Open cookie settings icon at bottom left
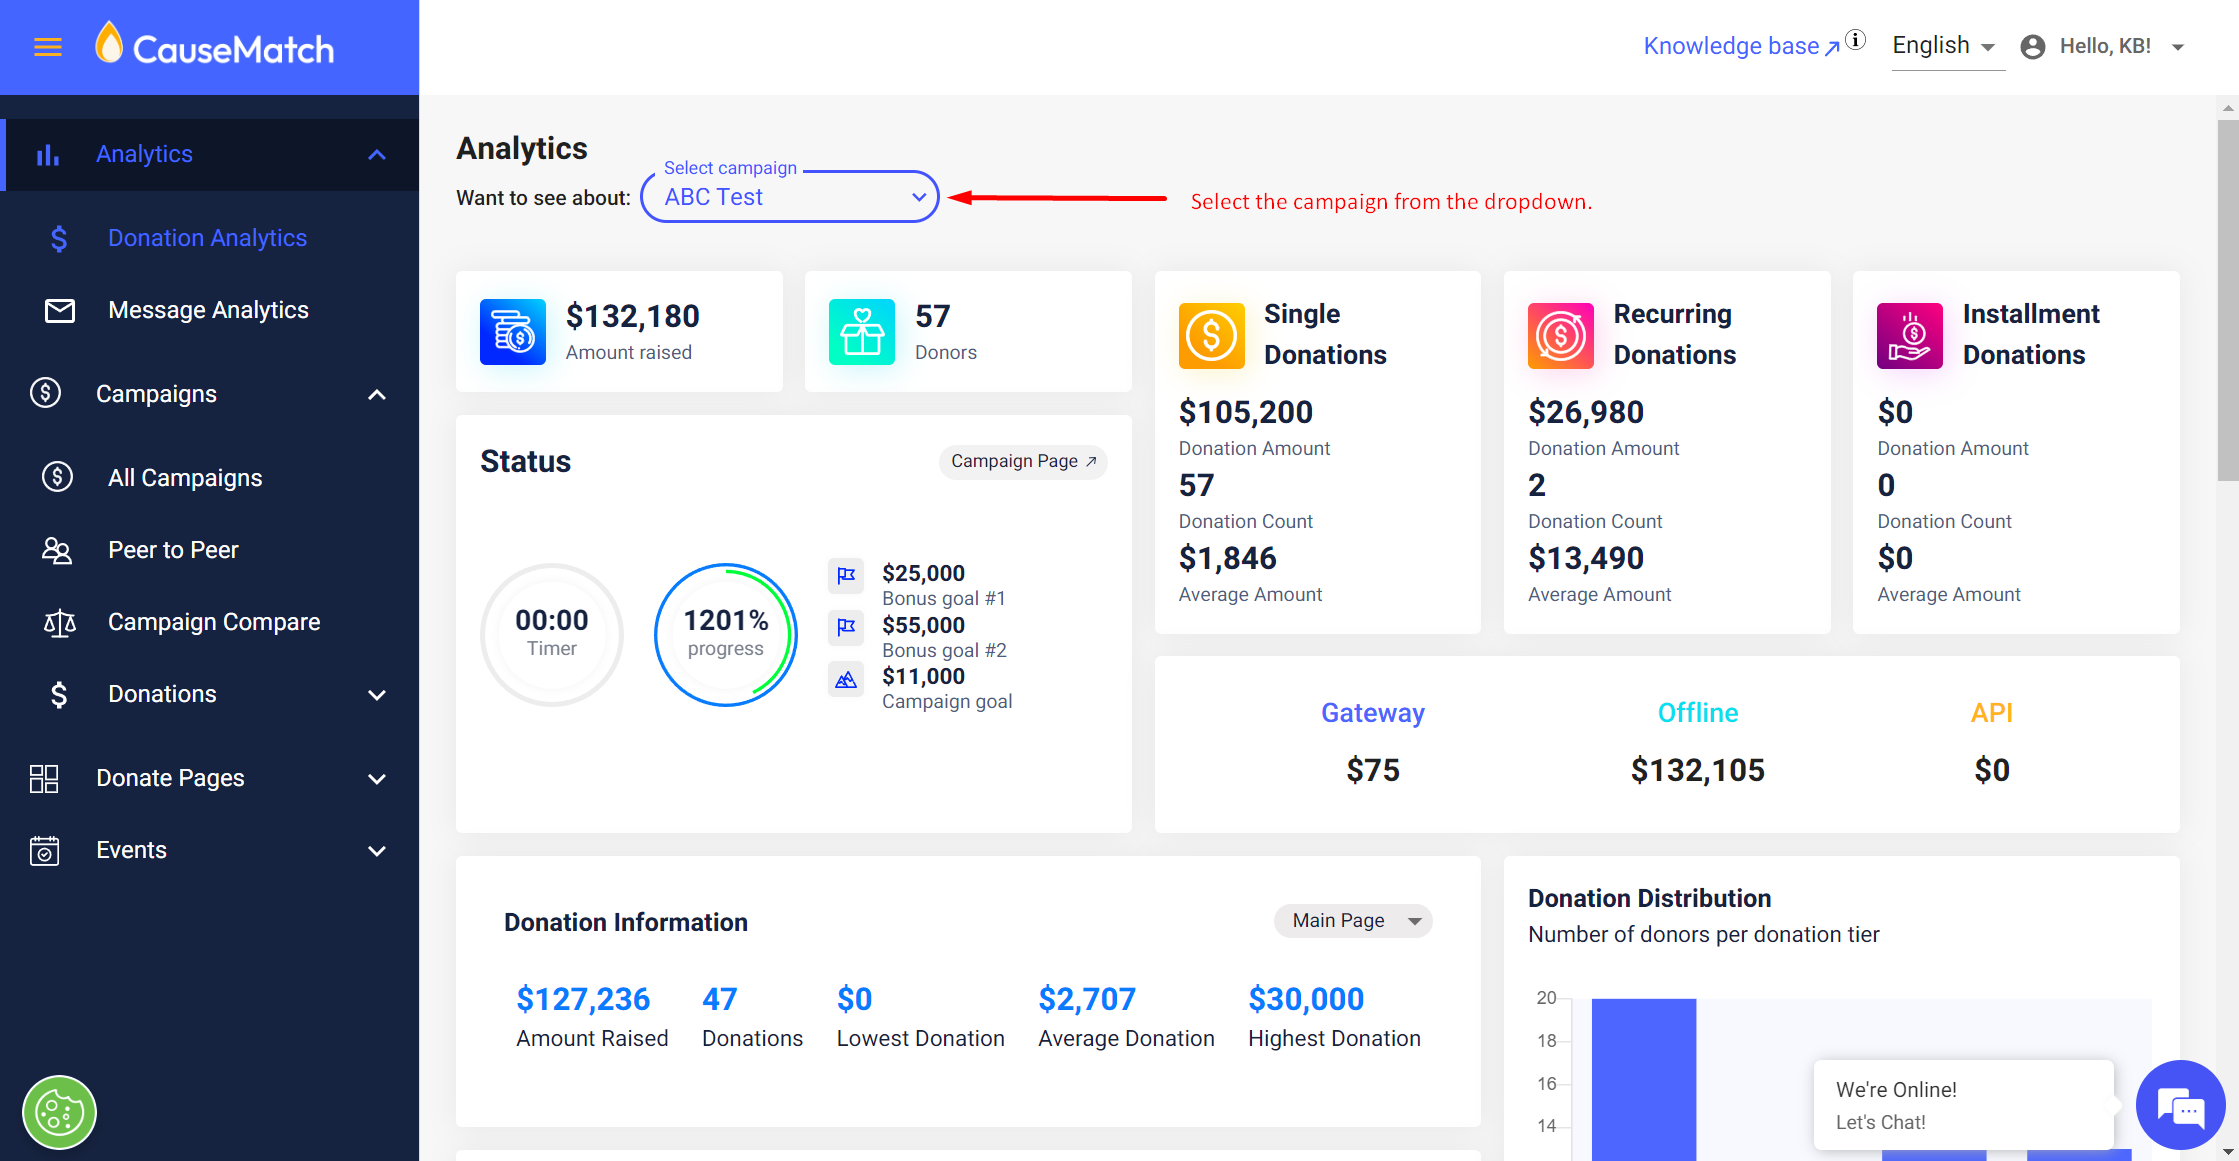The width and height of the screenshot is (2239, 1161). tap(59, 1112)
